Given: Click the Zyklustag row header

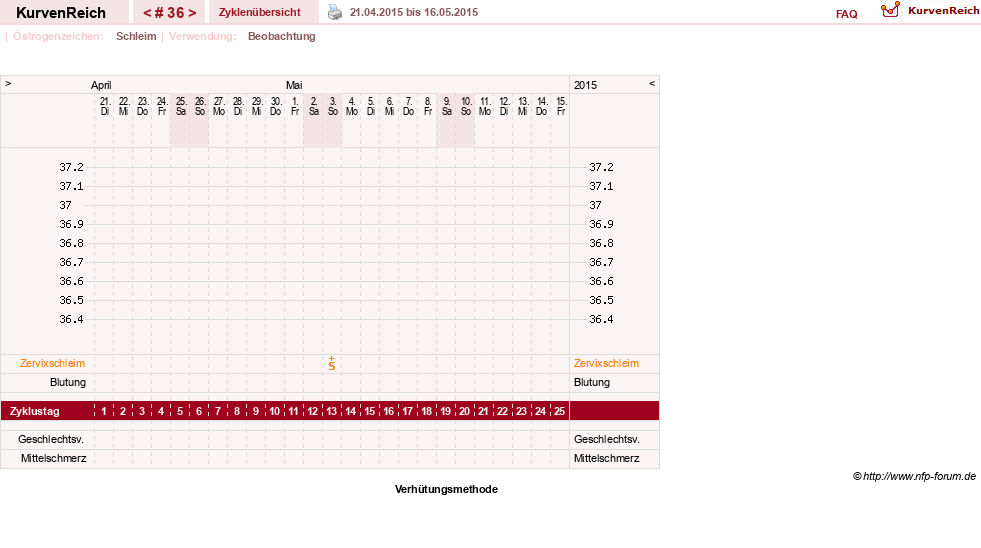Looking at the screenshot, I should coord(34,411).
